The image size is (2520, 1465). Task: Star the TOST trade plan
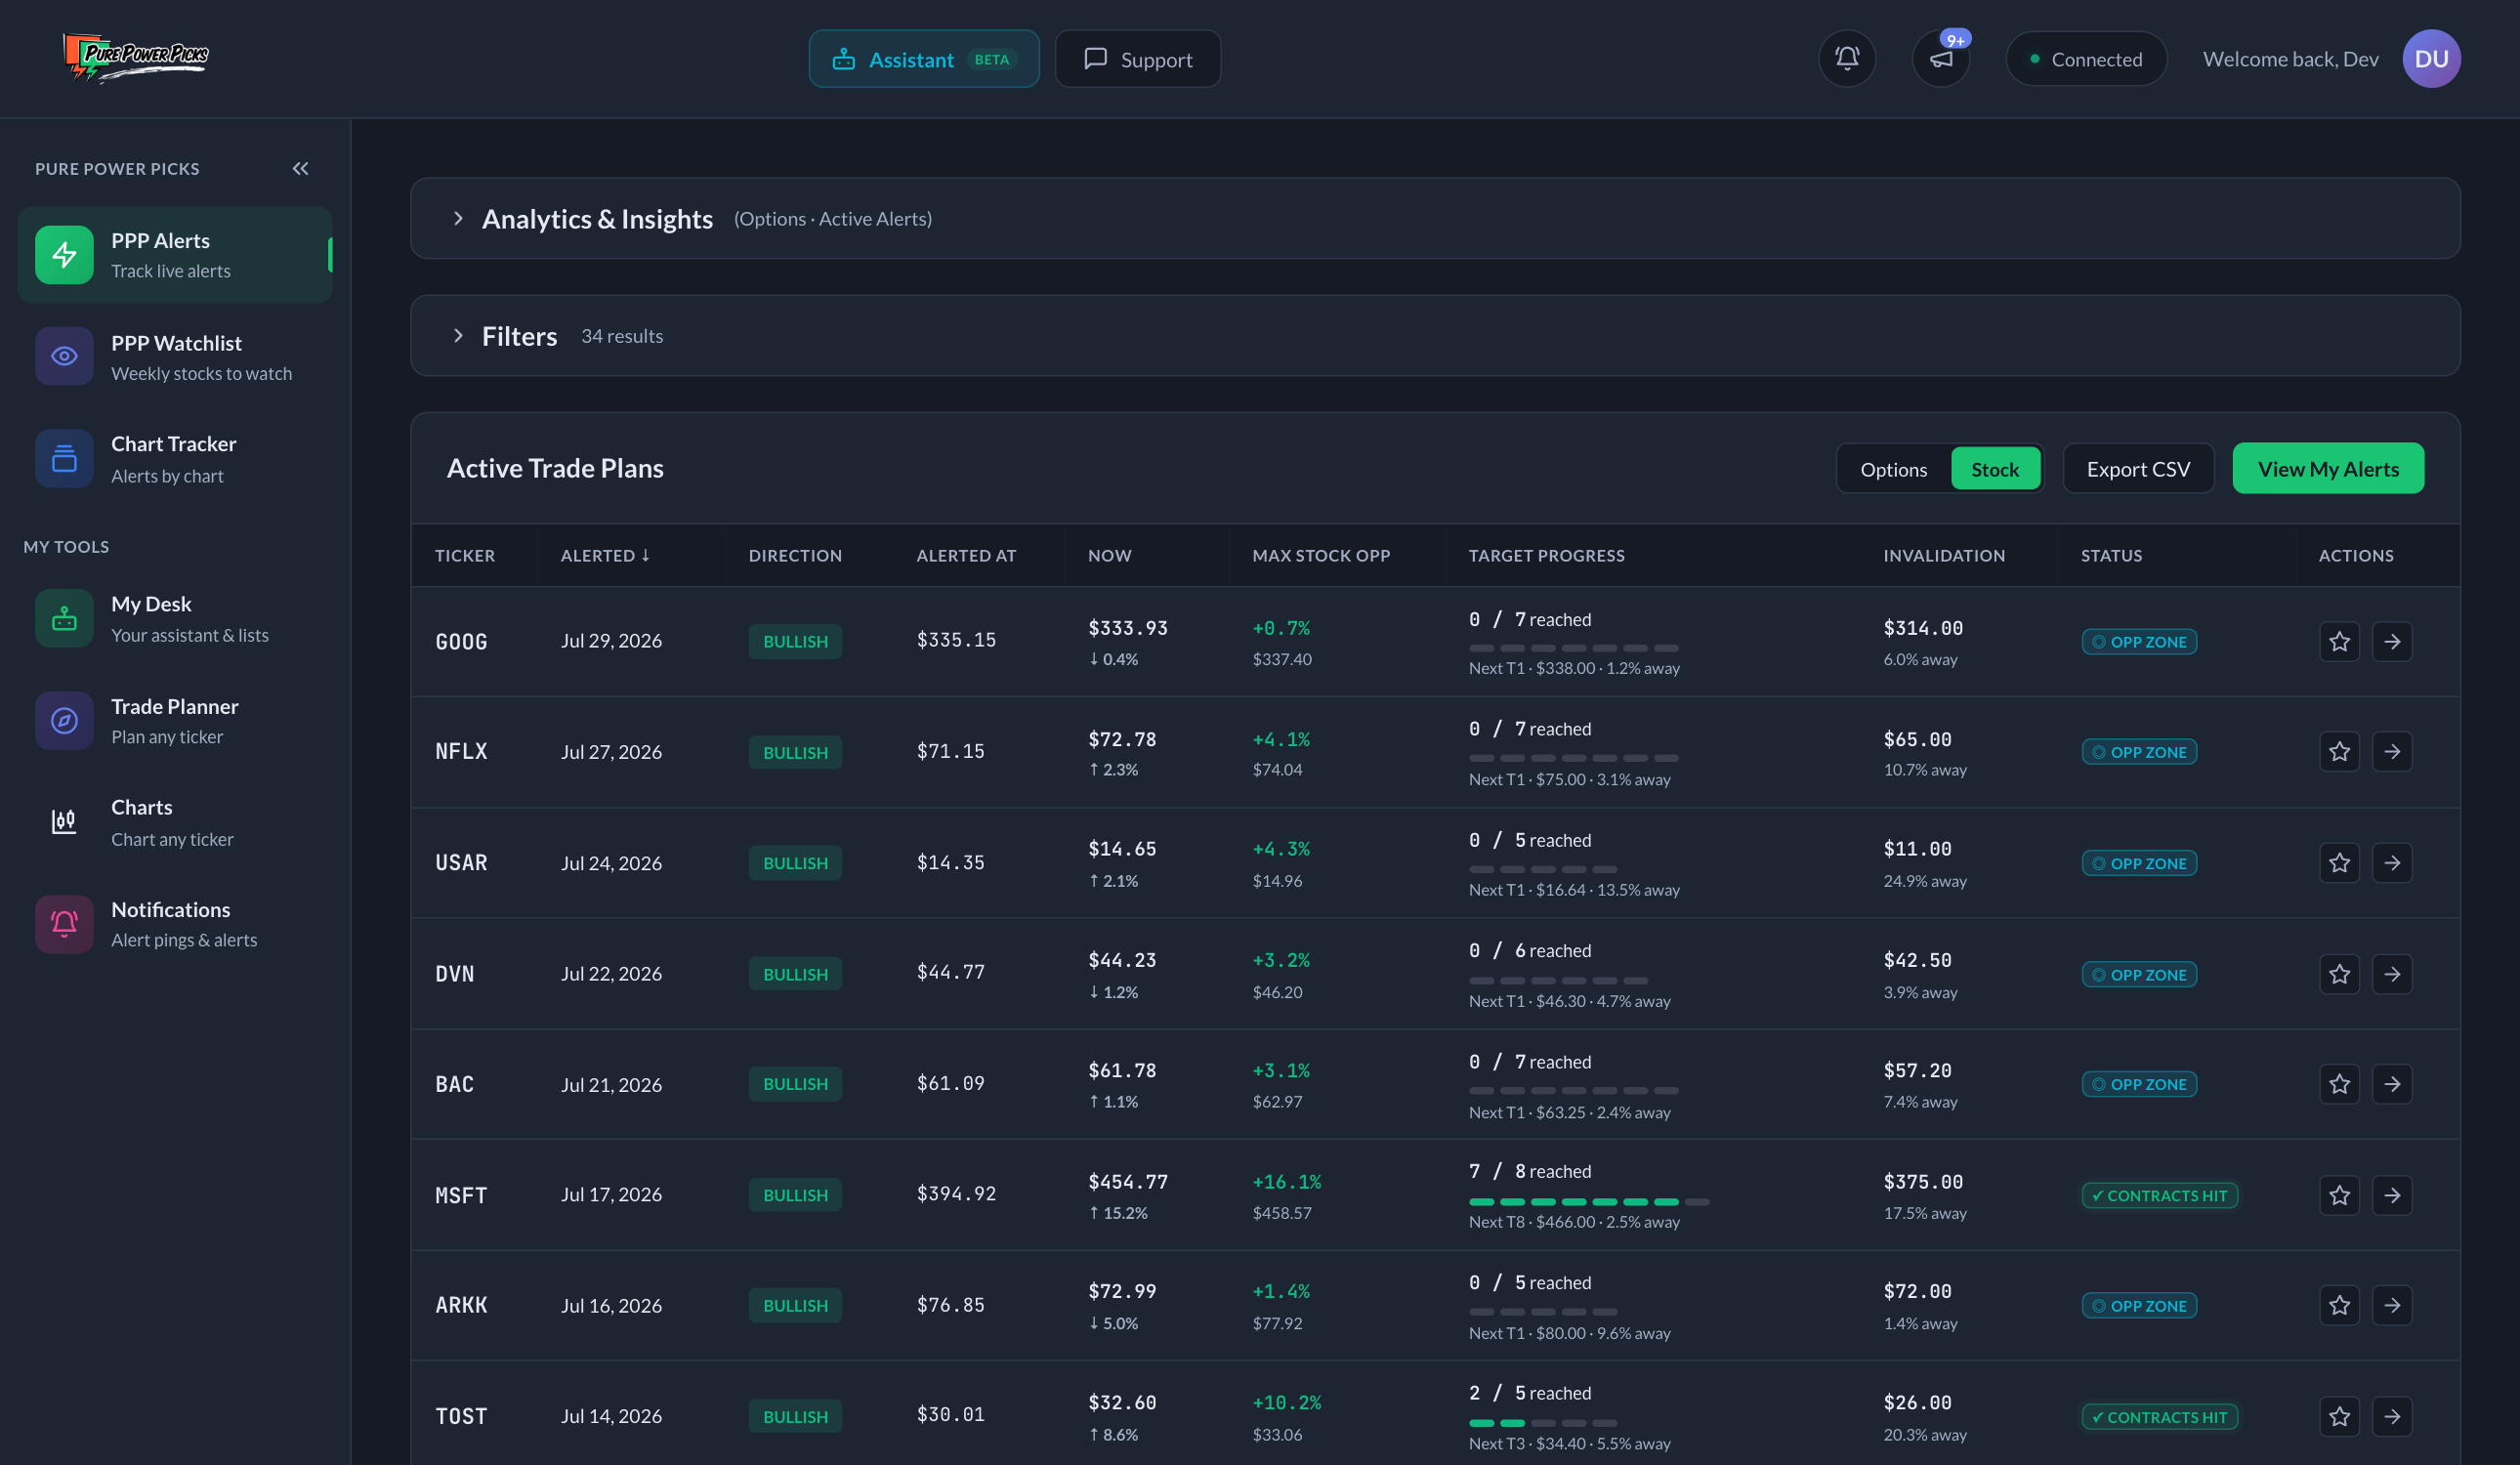[x=2339, y=1416]
